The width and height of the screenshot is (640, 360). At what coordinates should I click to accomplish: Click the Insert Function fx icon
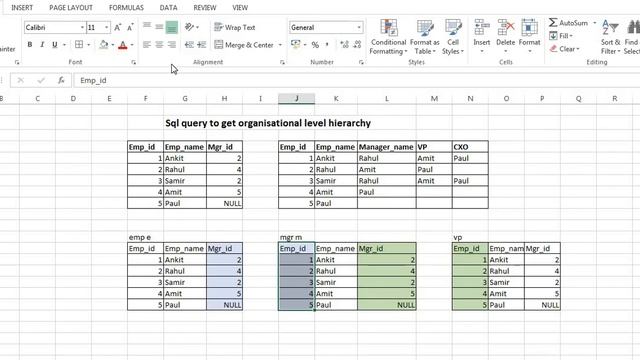coord(61,80)
